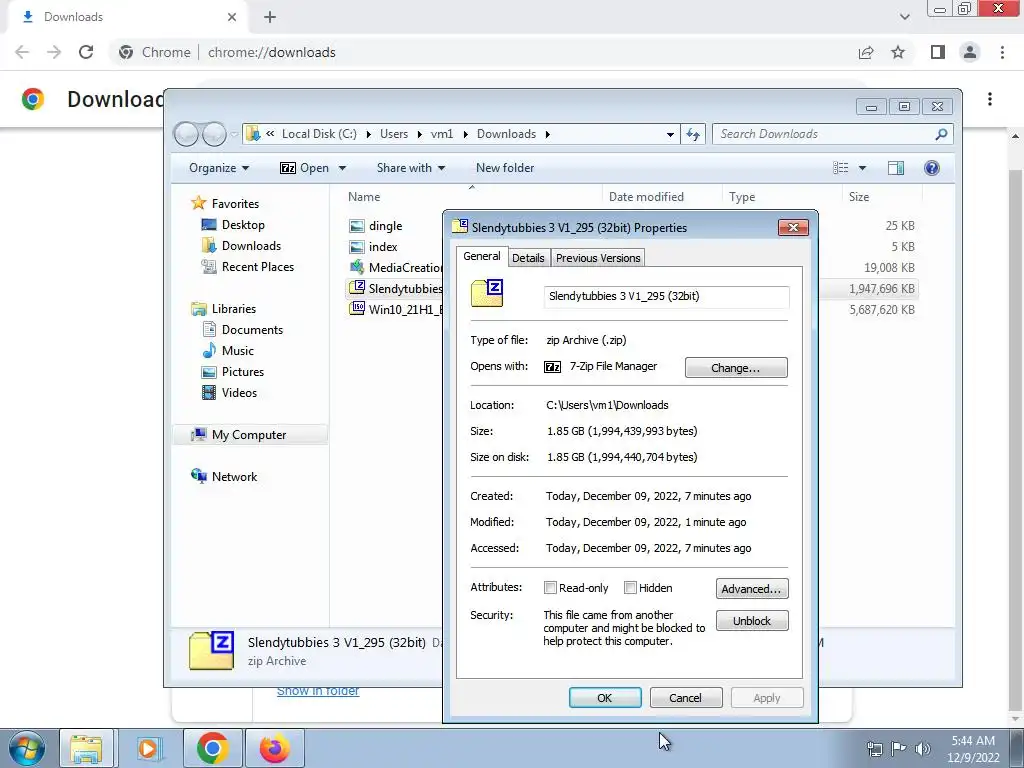Toggle the Explorer preview pane icon
Viewport: 1024px width, 768px height.
point(896,168)
